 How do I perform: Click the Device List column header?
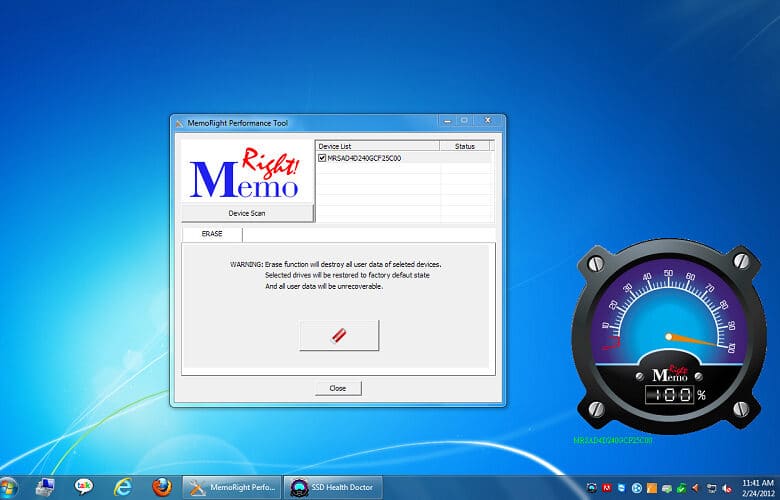point(378,146)
